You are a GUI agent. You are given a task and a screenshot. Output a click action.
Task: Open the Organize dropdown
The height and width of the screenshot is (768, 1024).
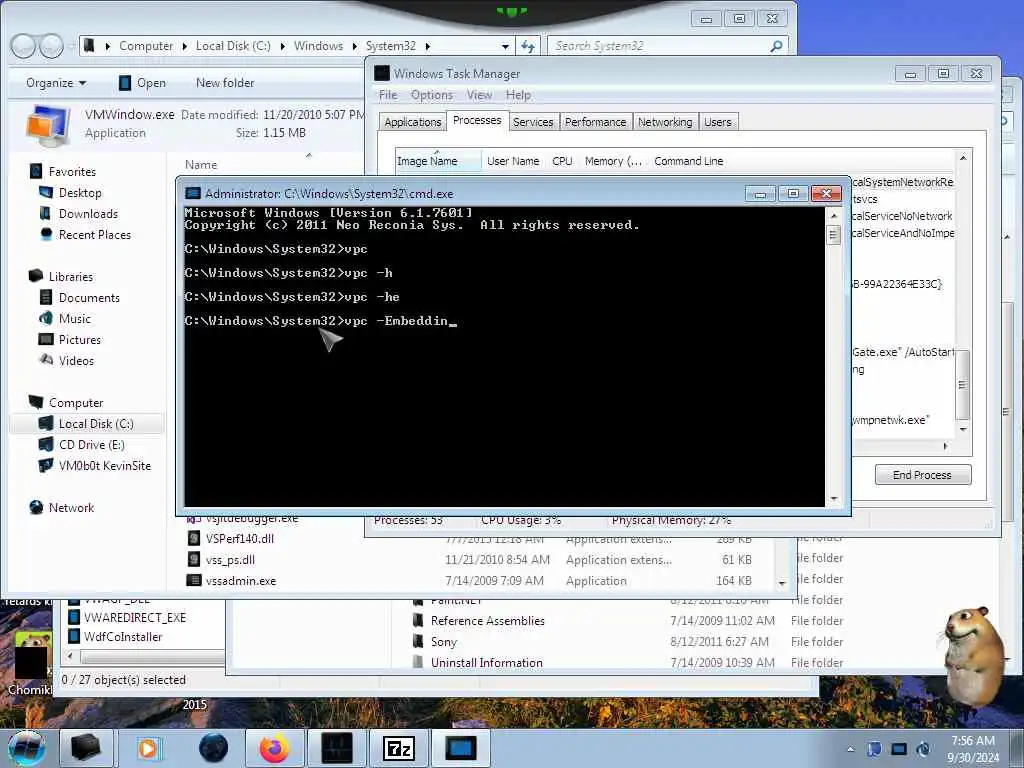(x=56, y=82)
